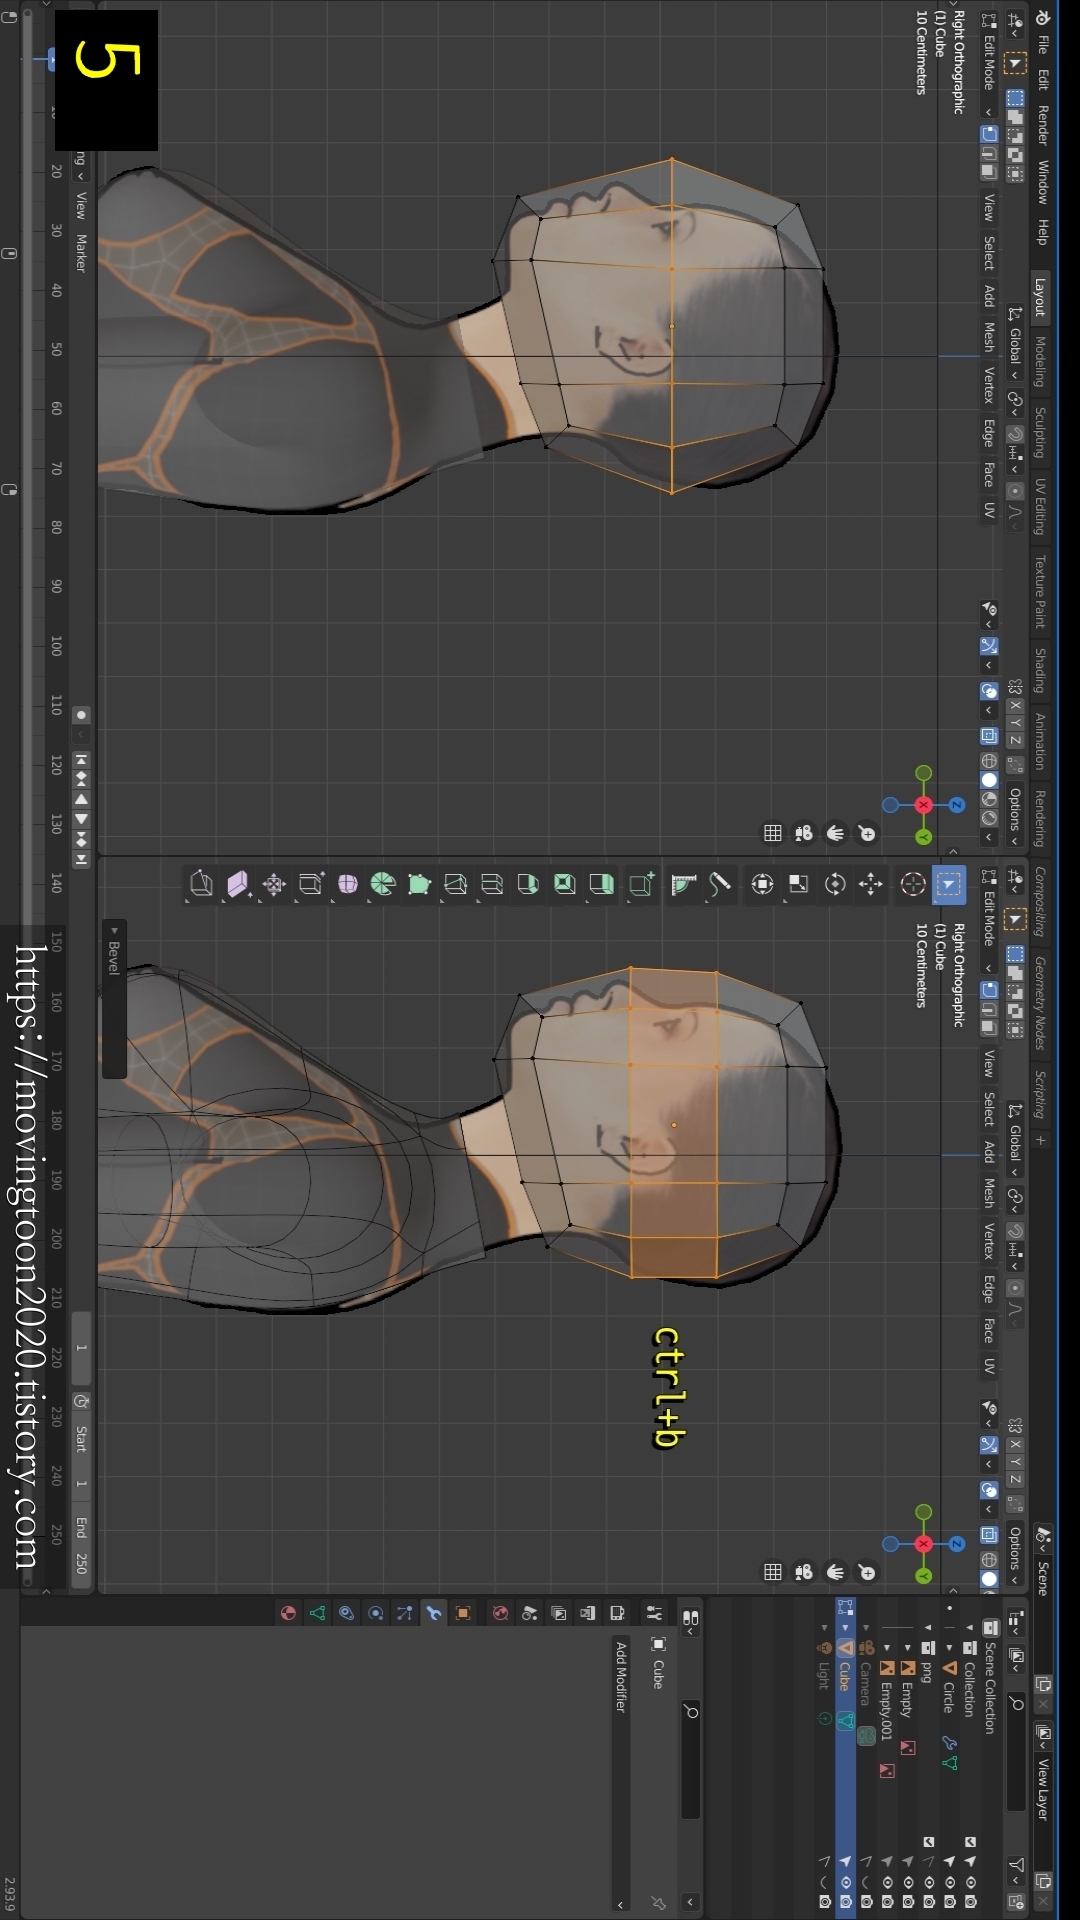Toggle snapping magnet in toolbar-less viewport
This screenshot has width=1080, height=1920.
click(1015, 434)
